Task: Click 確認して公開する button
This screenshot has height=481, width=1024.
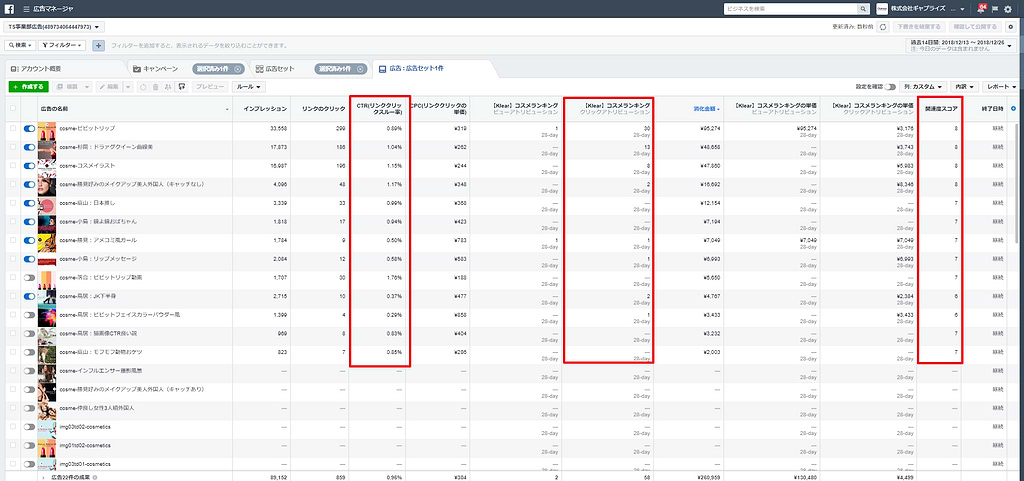Action: (974, 27)
